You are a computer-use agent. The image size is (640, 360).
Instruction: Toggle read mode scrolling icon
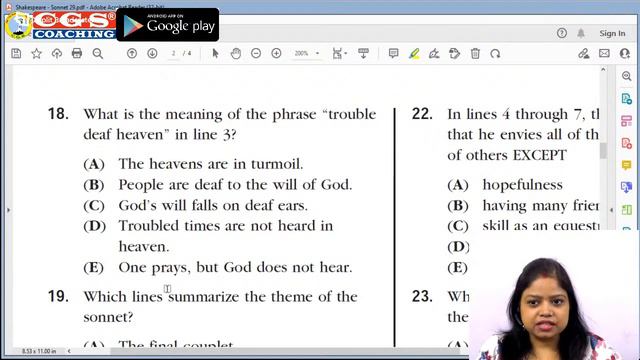(363, 53)
